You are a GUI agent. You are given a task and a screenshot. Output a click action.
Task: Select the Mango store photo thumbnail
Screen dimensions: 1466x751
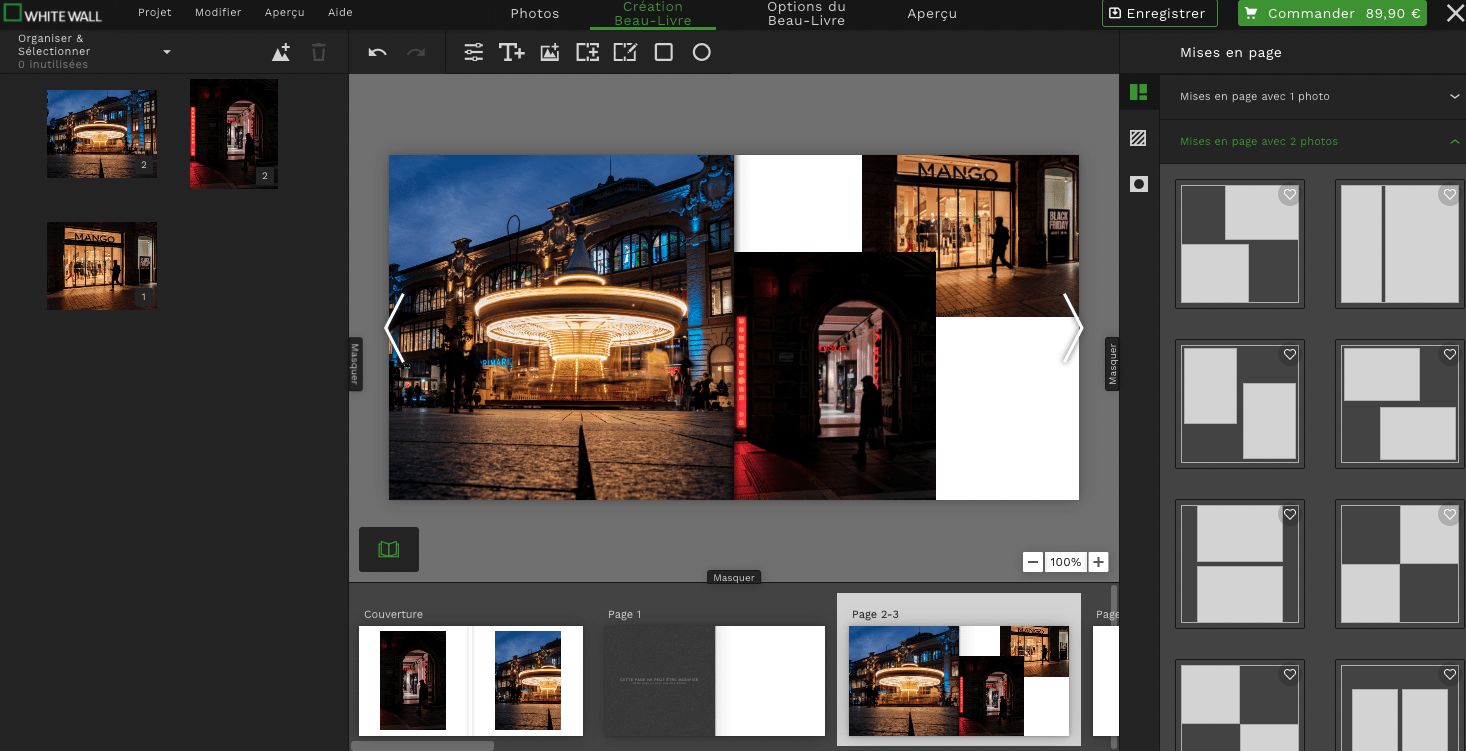(x=101, y=265)
